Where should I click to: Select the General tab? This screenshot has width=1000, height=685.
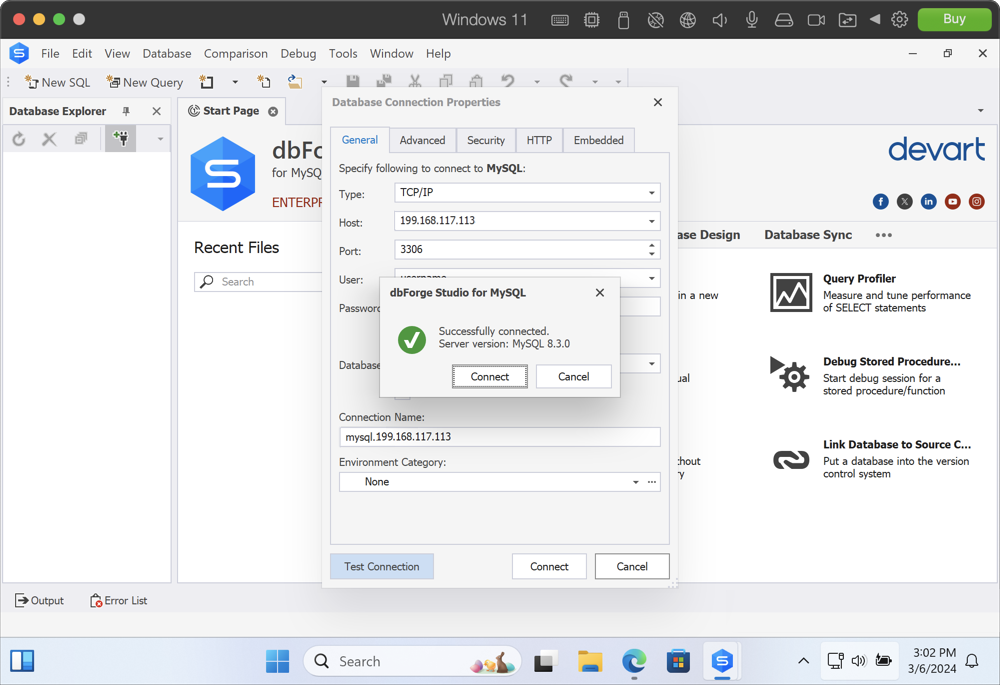[x=360, y=140]
